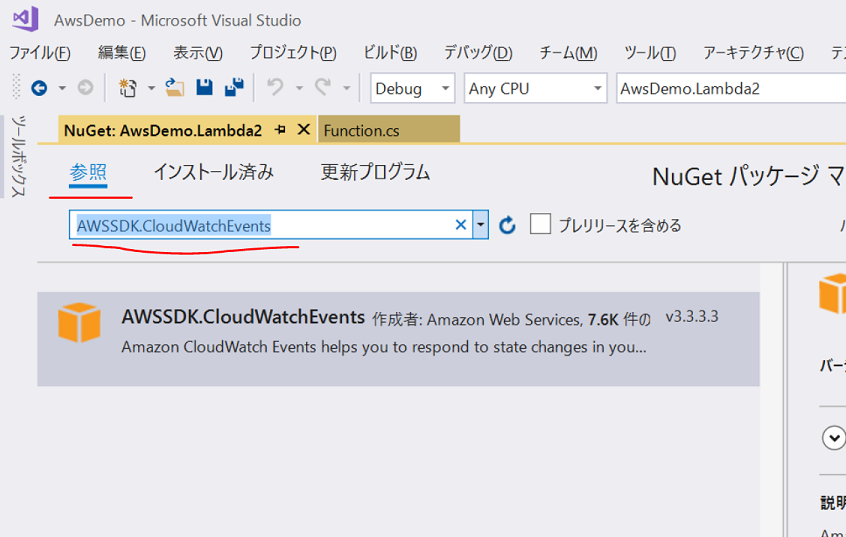Click the Undo arrow icon
This screenshot has width=846, height=537.
(275, 87)
